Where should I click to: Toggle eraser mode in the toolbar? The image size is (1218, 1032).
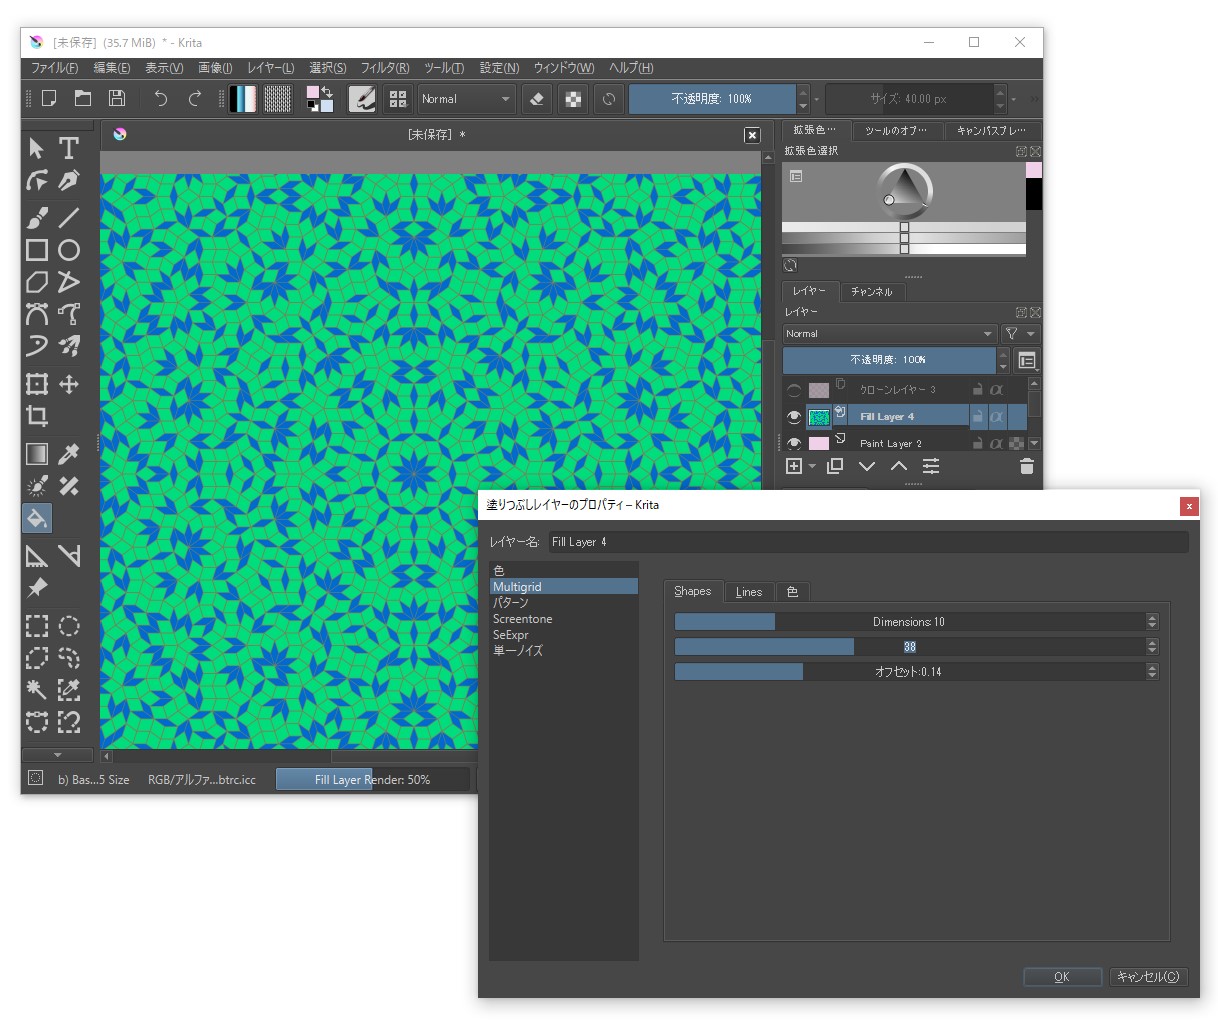pyautogui.click(x=537, y=99)
